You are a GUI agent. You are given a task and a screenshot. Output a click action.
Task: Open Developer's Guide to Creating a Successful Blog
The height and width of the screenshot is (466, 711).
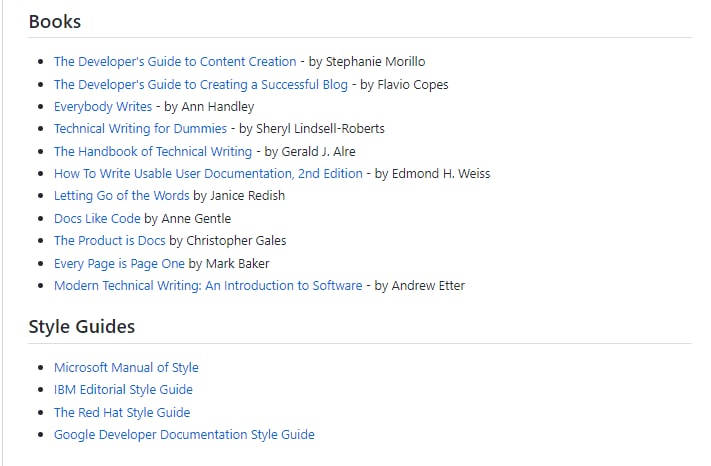coord(201,85)
